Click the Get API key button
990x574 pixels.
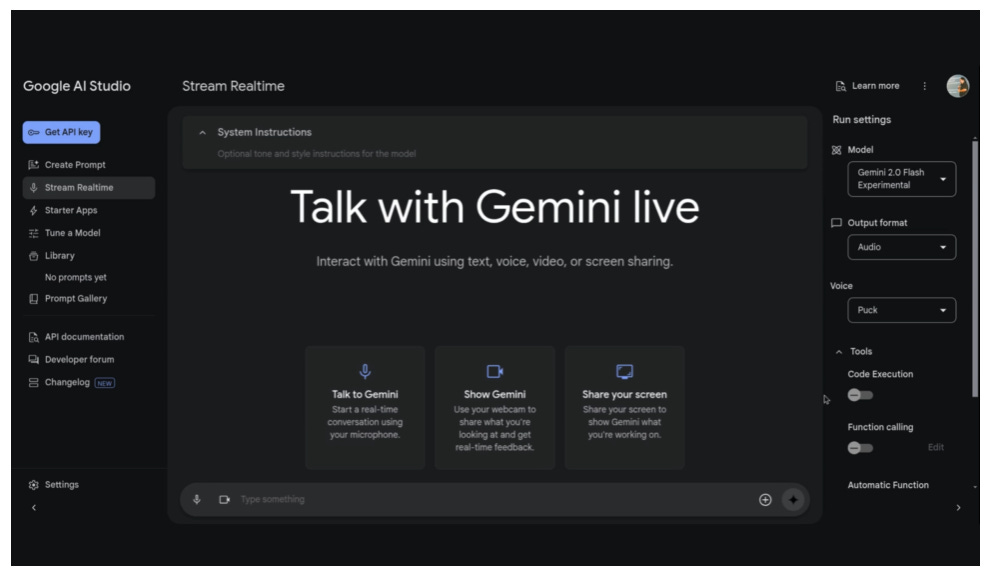coord(61,132)
